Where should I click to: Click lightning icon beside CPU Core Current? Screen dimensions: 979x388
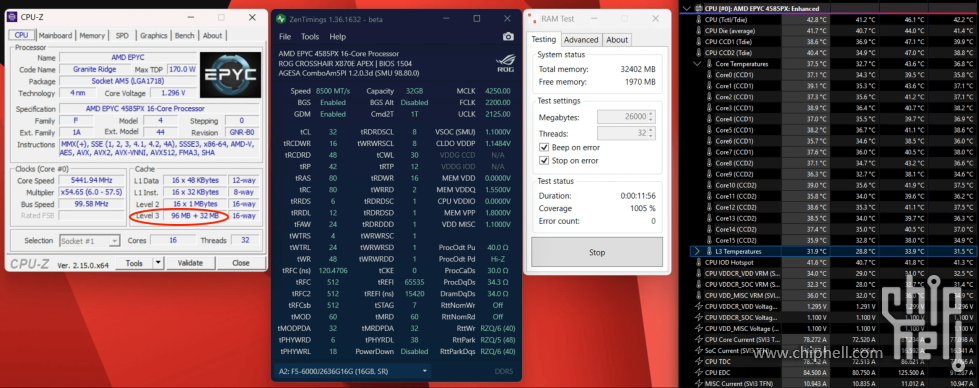pos(699,339)
